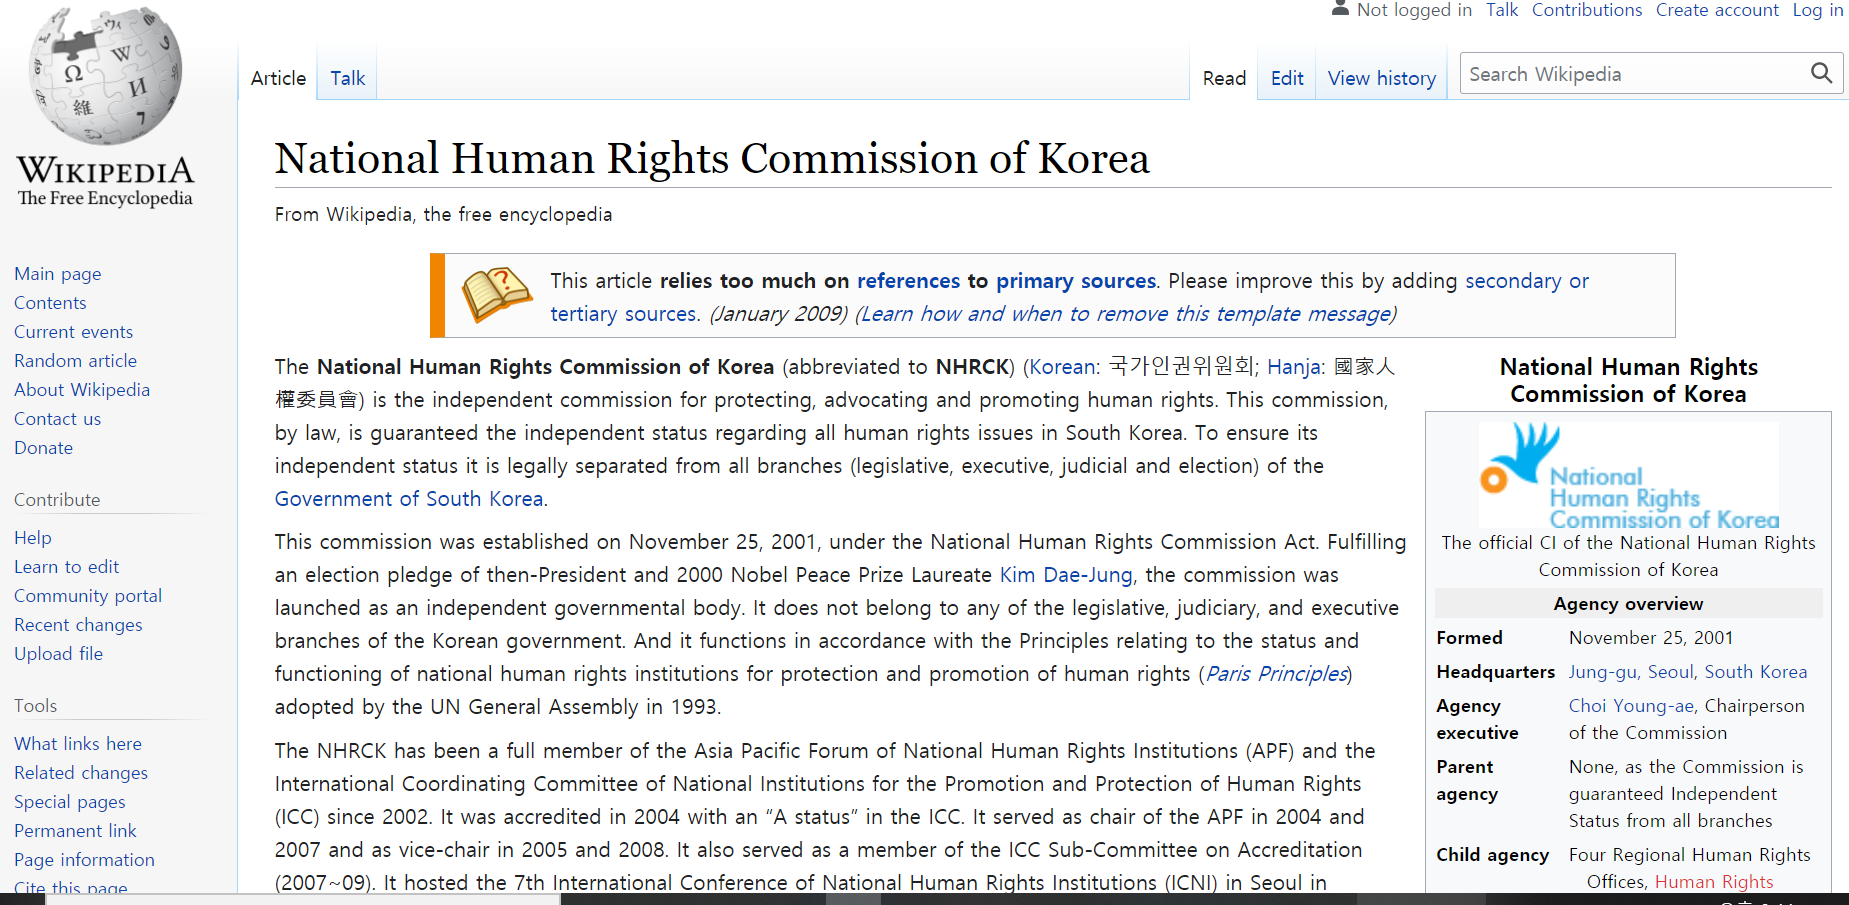1849x905 pixels.
Task: Click the references link in notice
Action: tap(908, 281)
